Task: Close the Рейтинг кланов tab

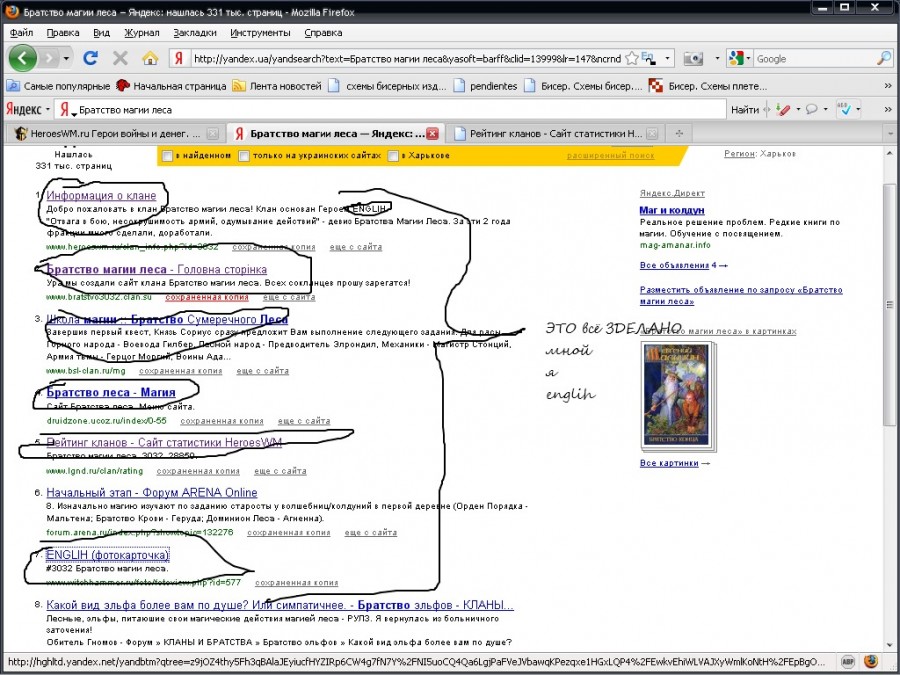Action: click(652, 134)
